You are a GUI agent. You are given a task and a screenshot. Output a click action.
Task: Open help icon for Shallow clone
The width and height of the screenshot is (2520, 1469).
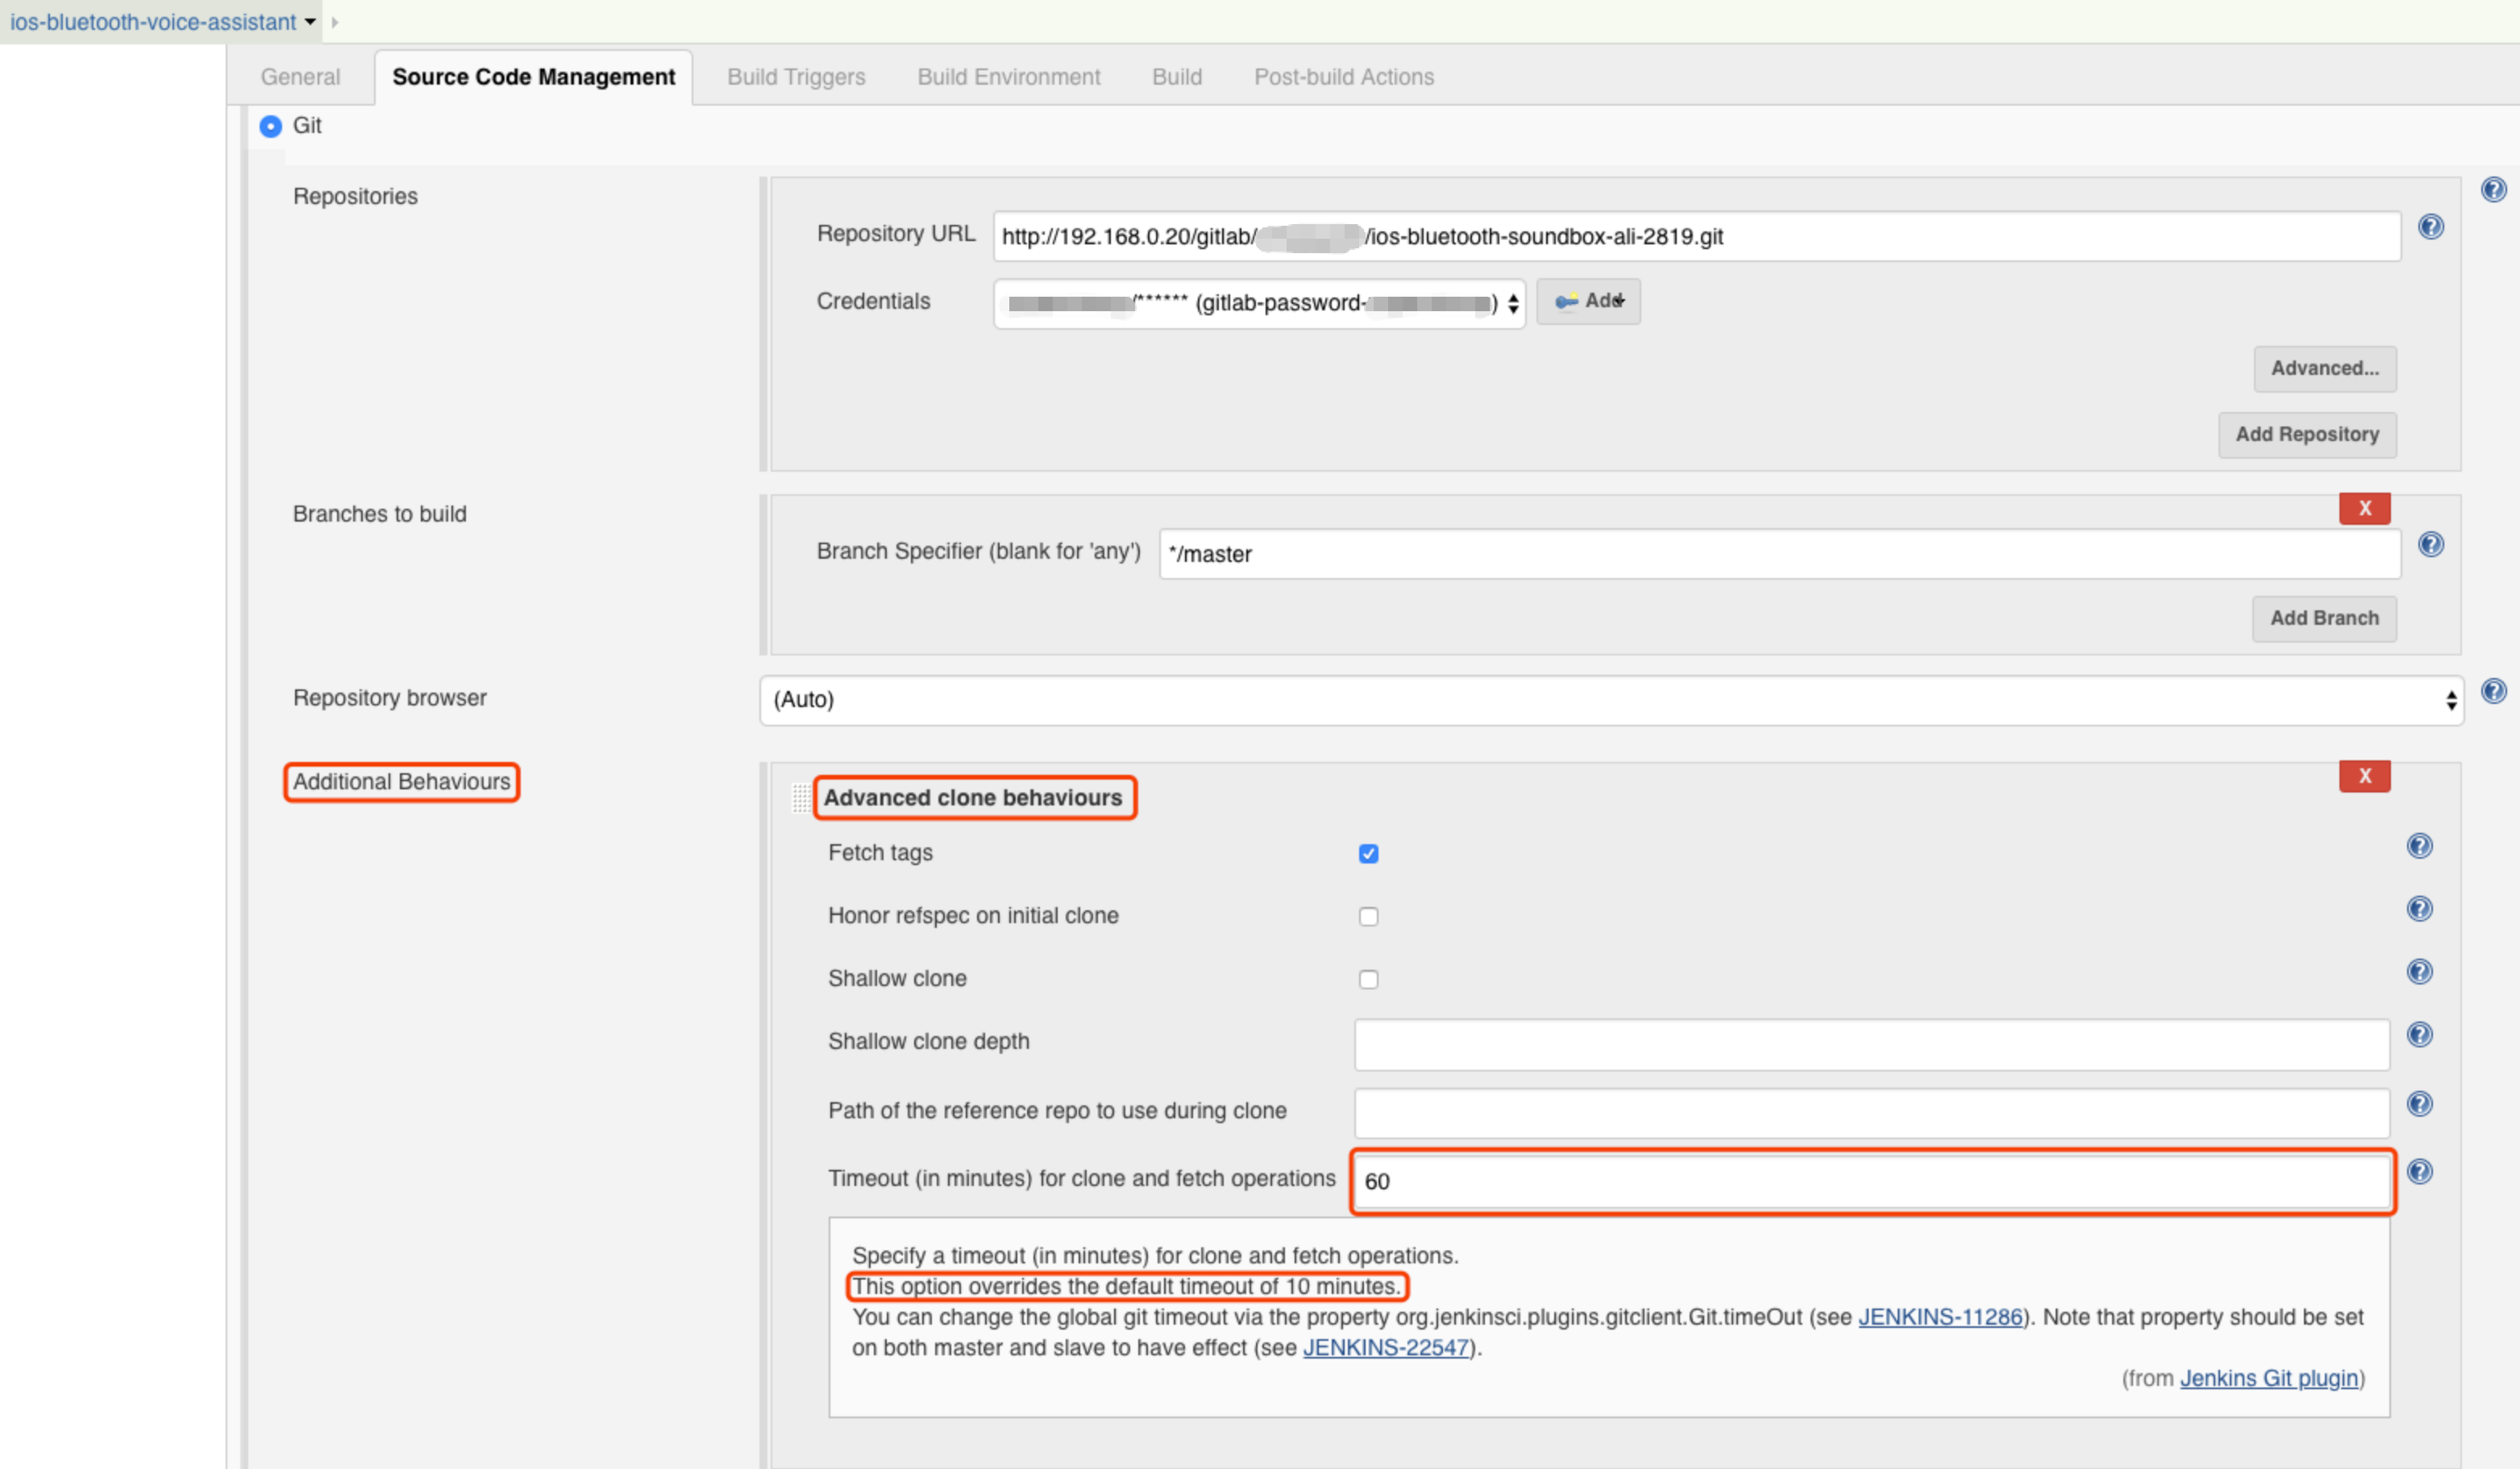(2419, 972)
